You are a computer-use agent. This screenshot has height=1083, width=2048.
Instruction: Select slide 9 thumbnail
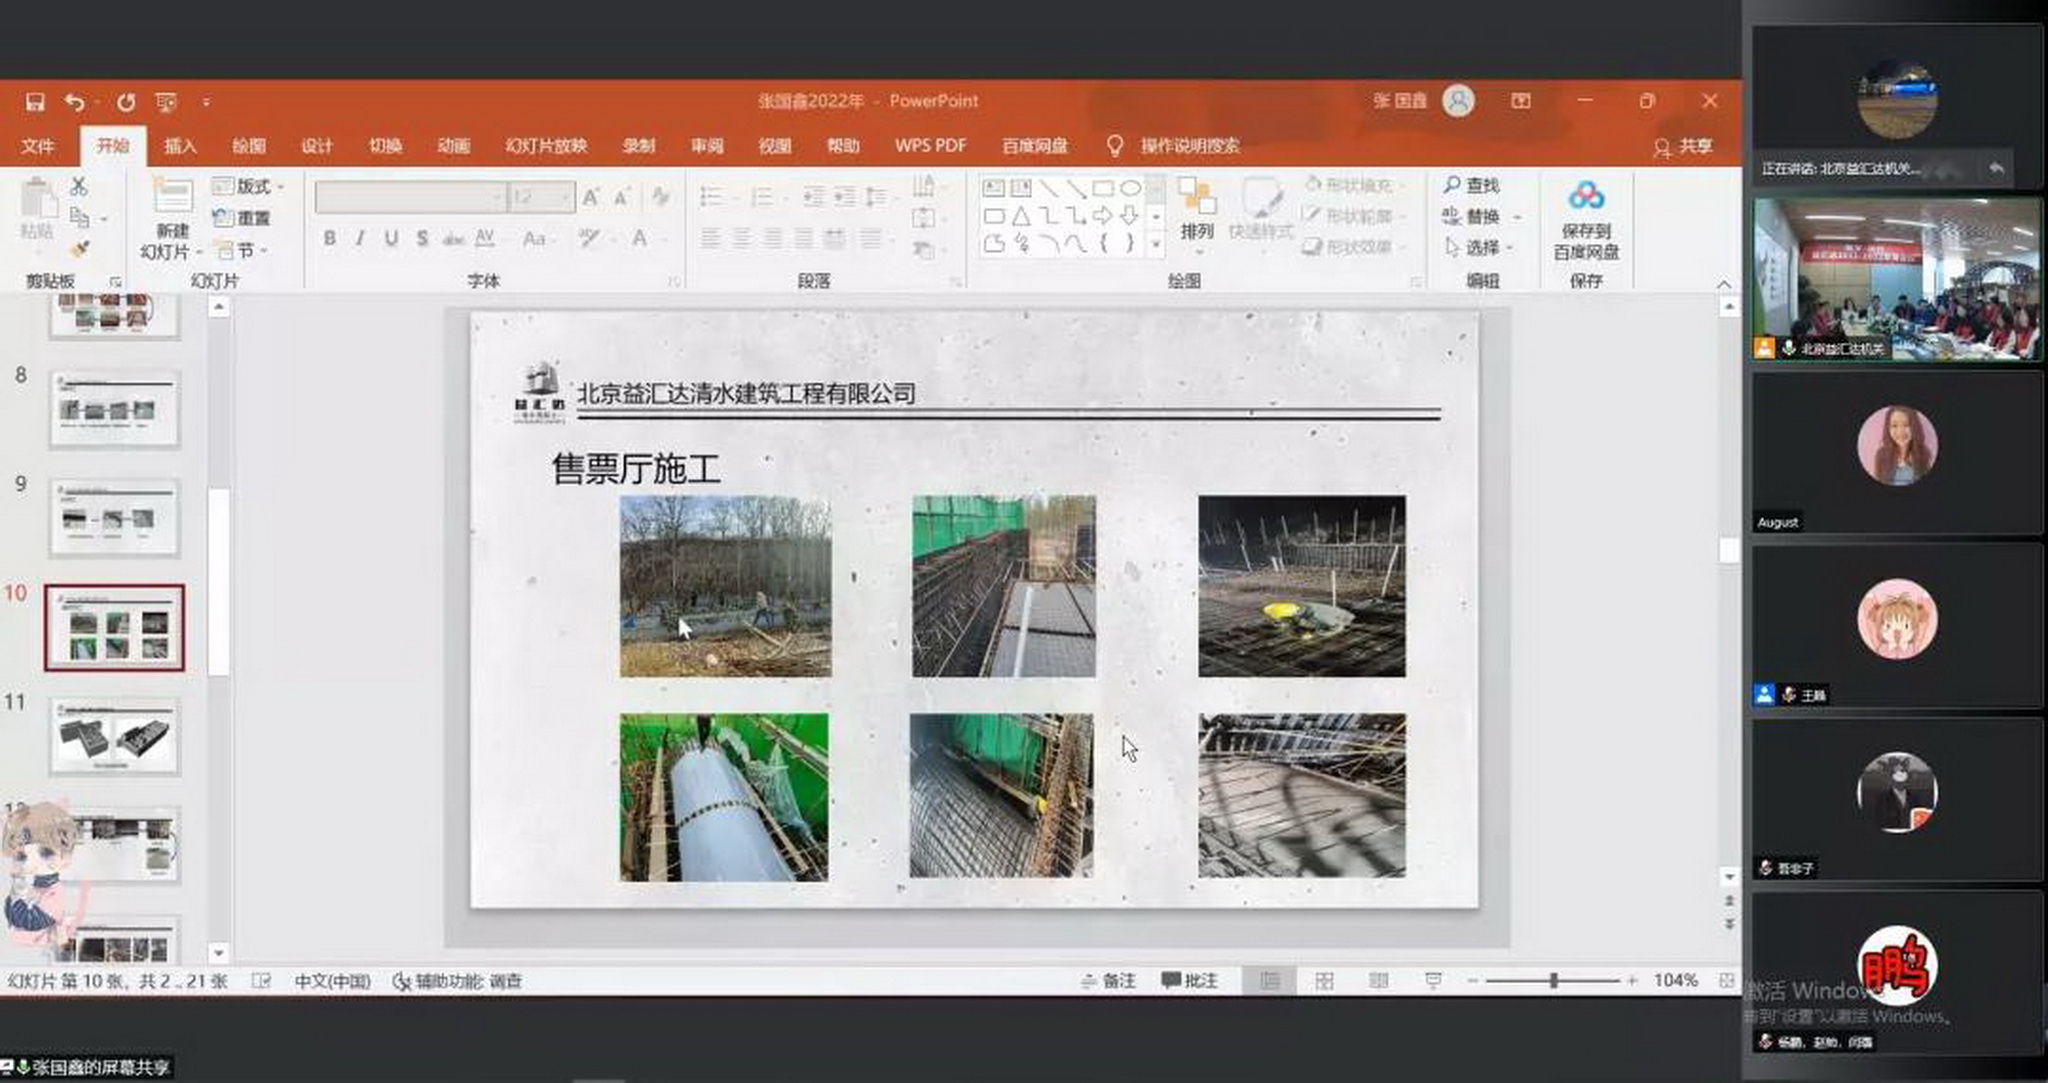114,517
